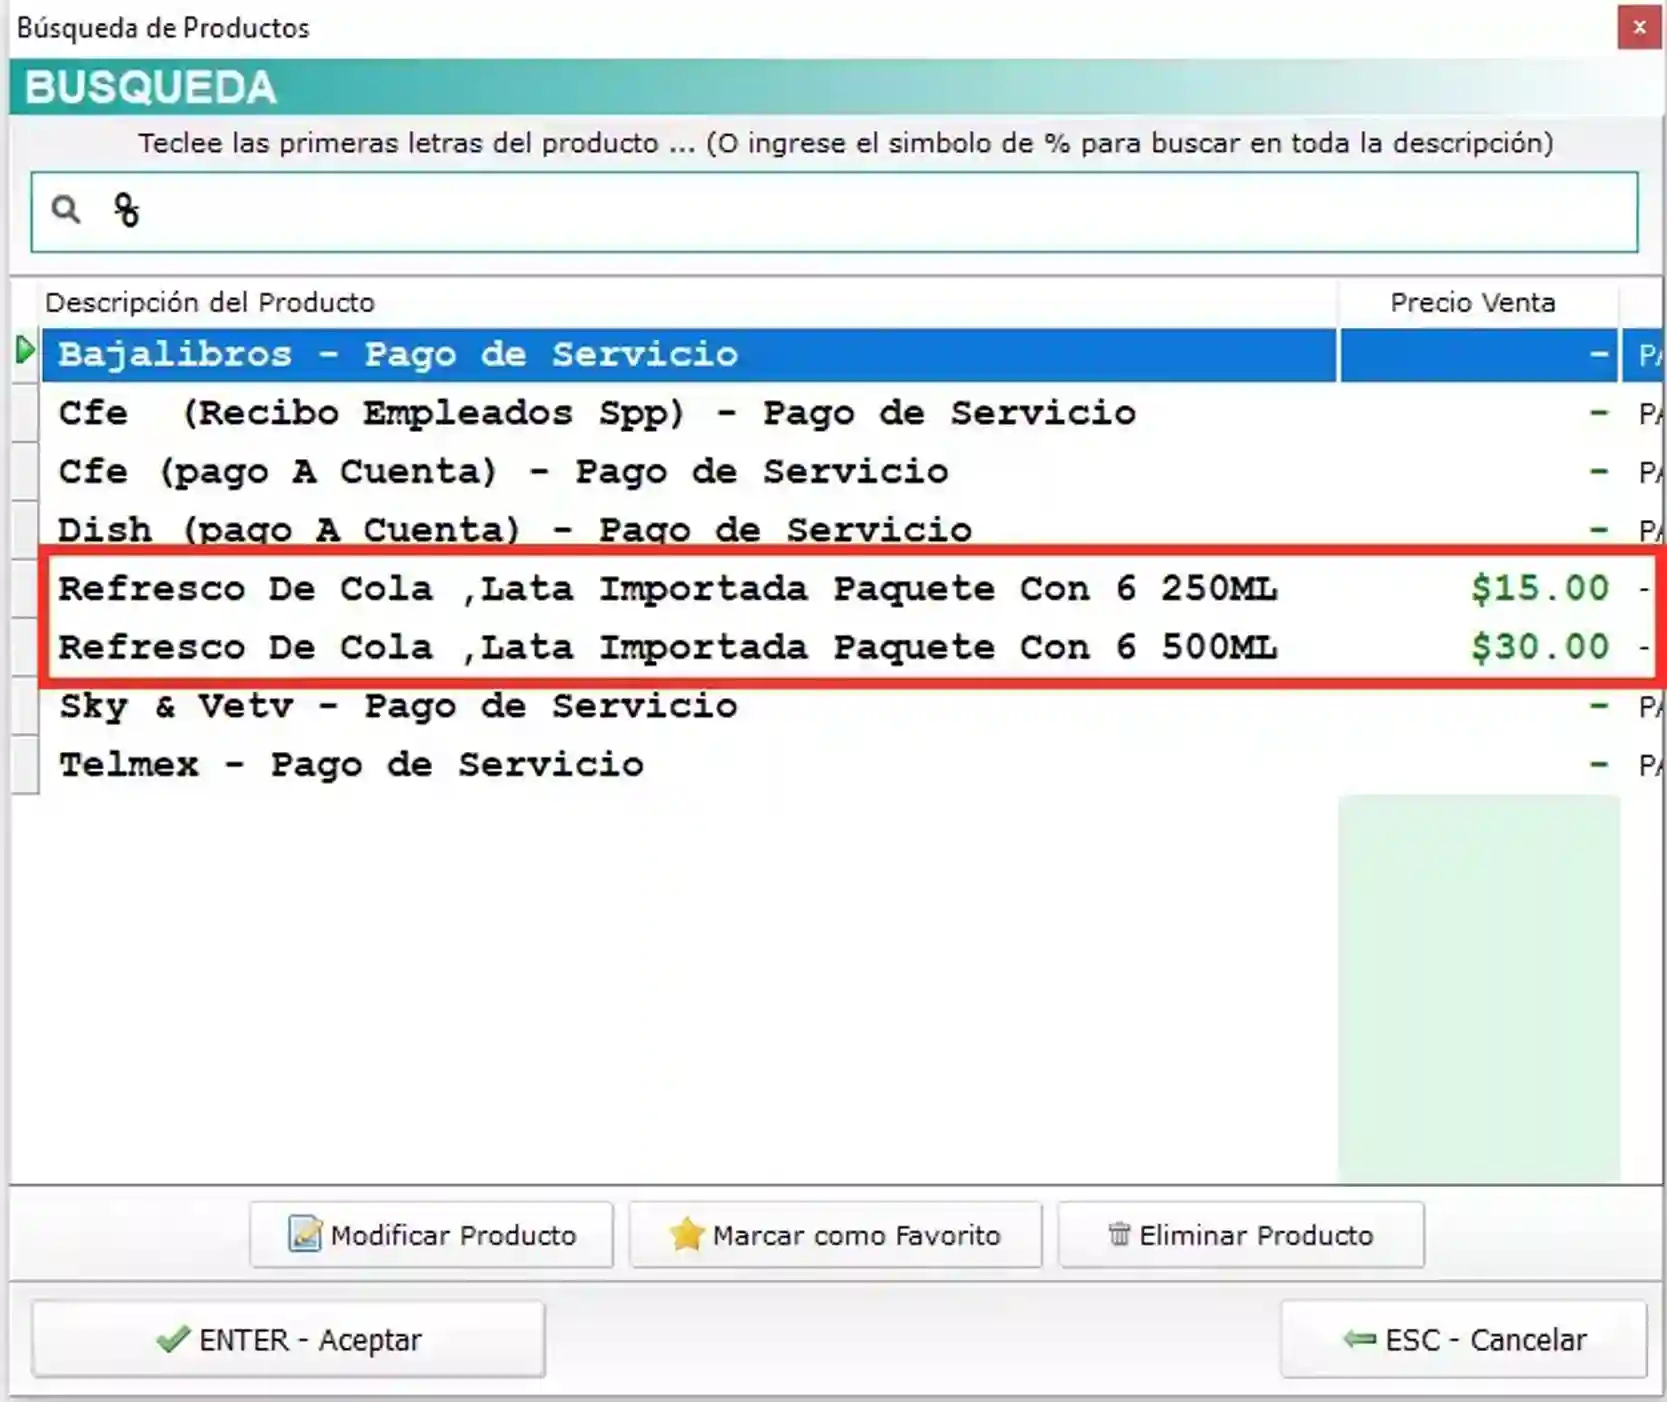This screenshot has width=1667, height=1402.
Task: Focus the product search text field
Action: tap(834, 212)
